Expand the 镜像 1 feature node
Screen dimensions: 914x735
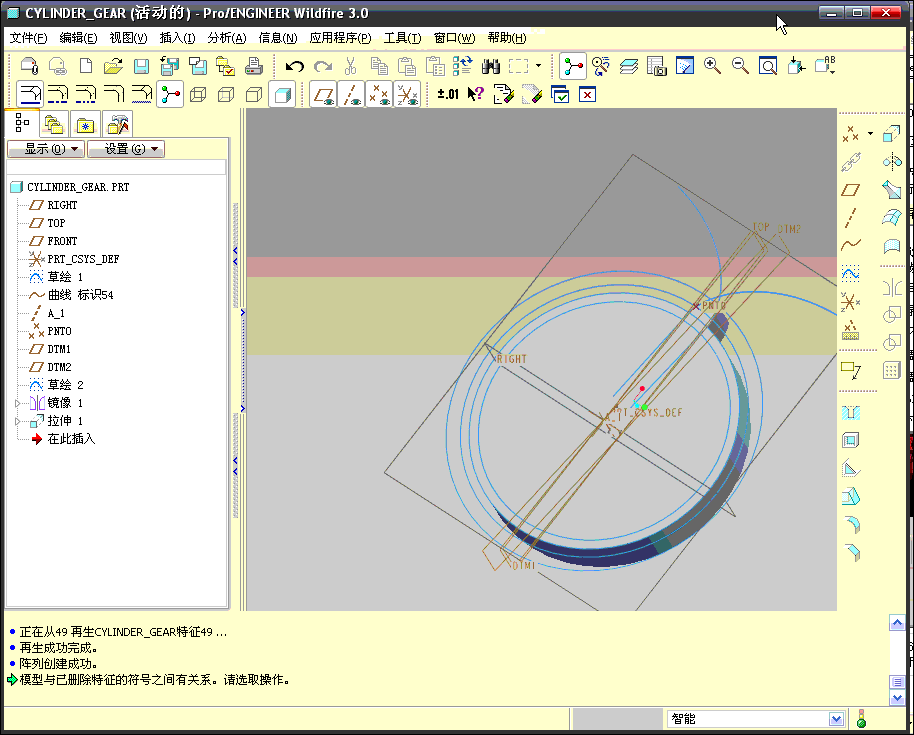tap(17, 403)
